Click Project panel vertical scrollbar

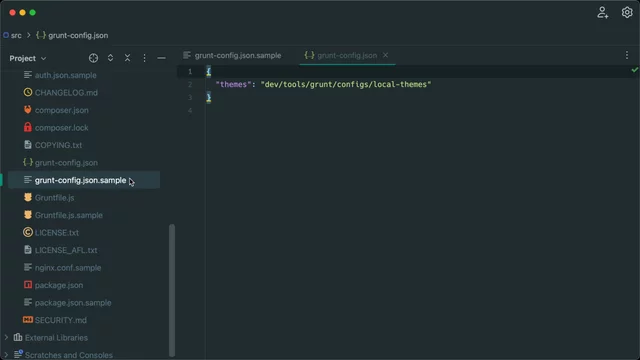[172, 290]
